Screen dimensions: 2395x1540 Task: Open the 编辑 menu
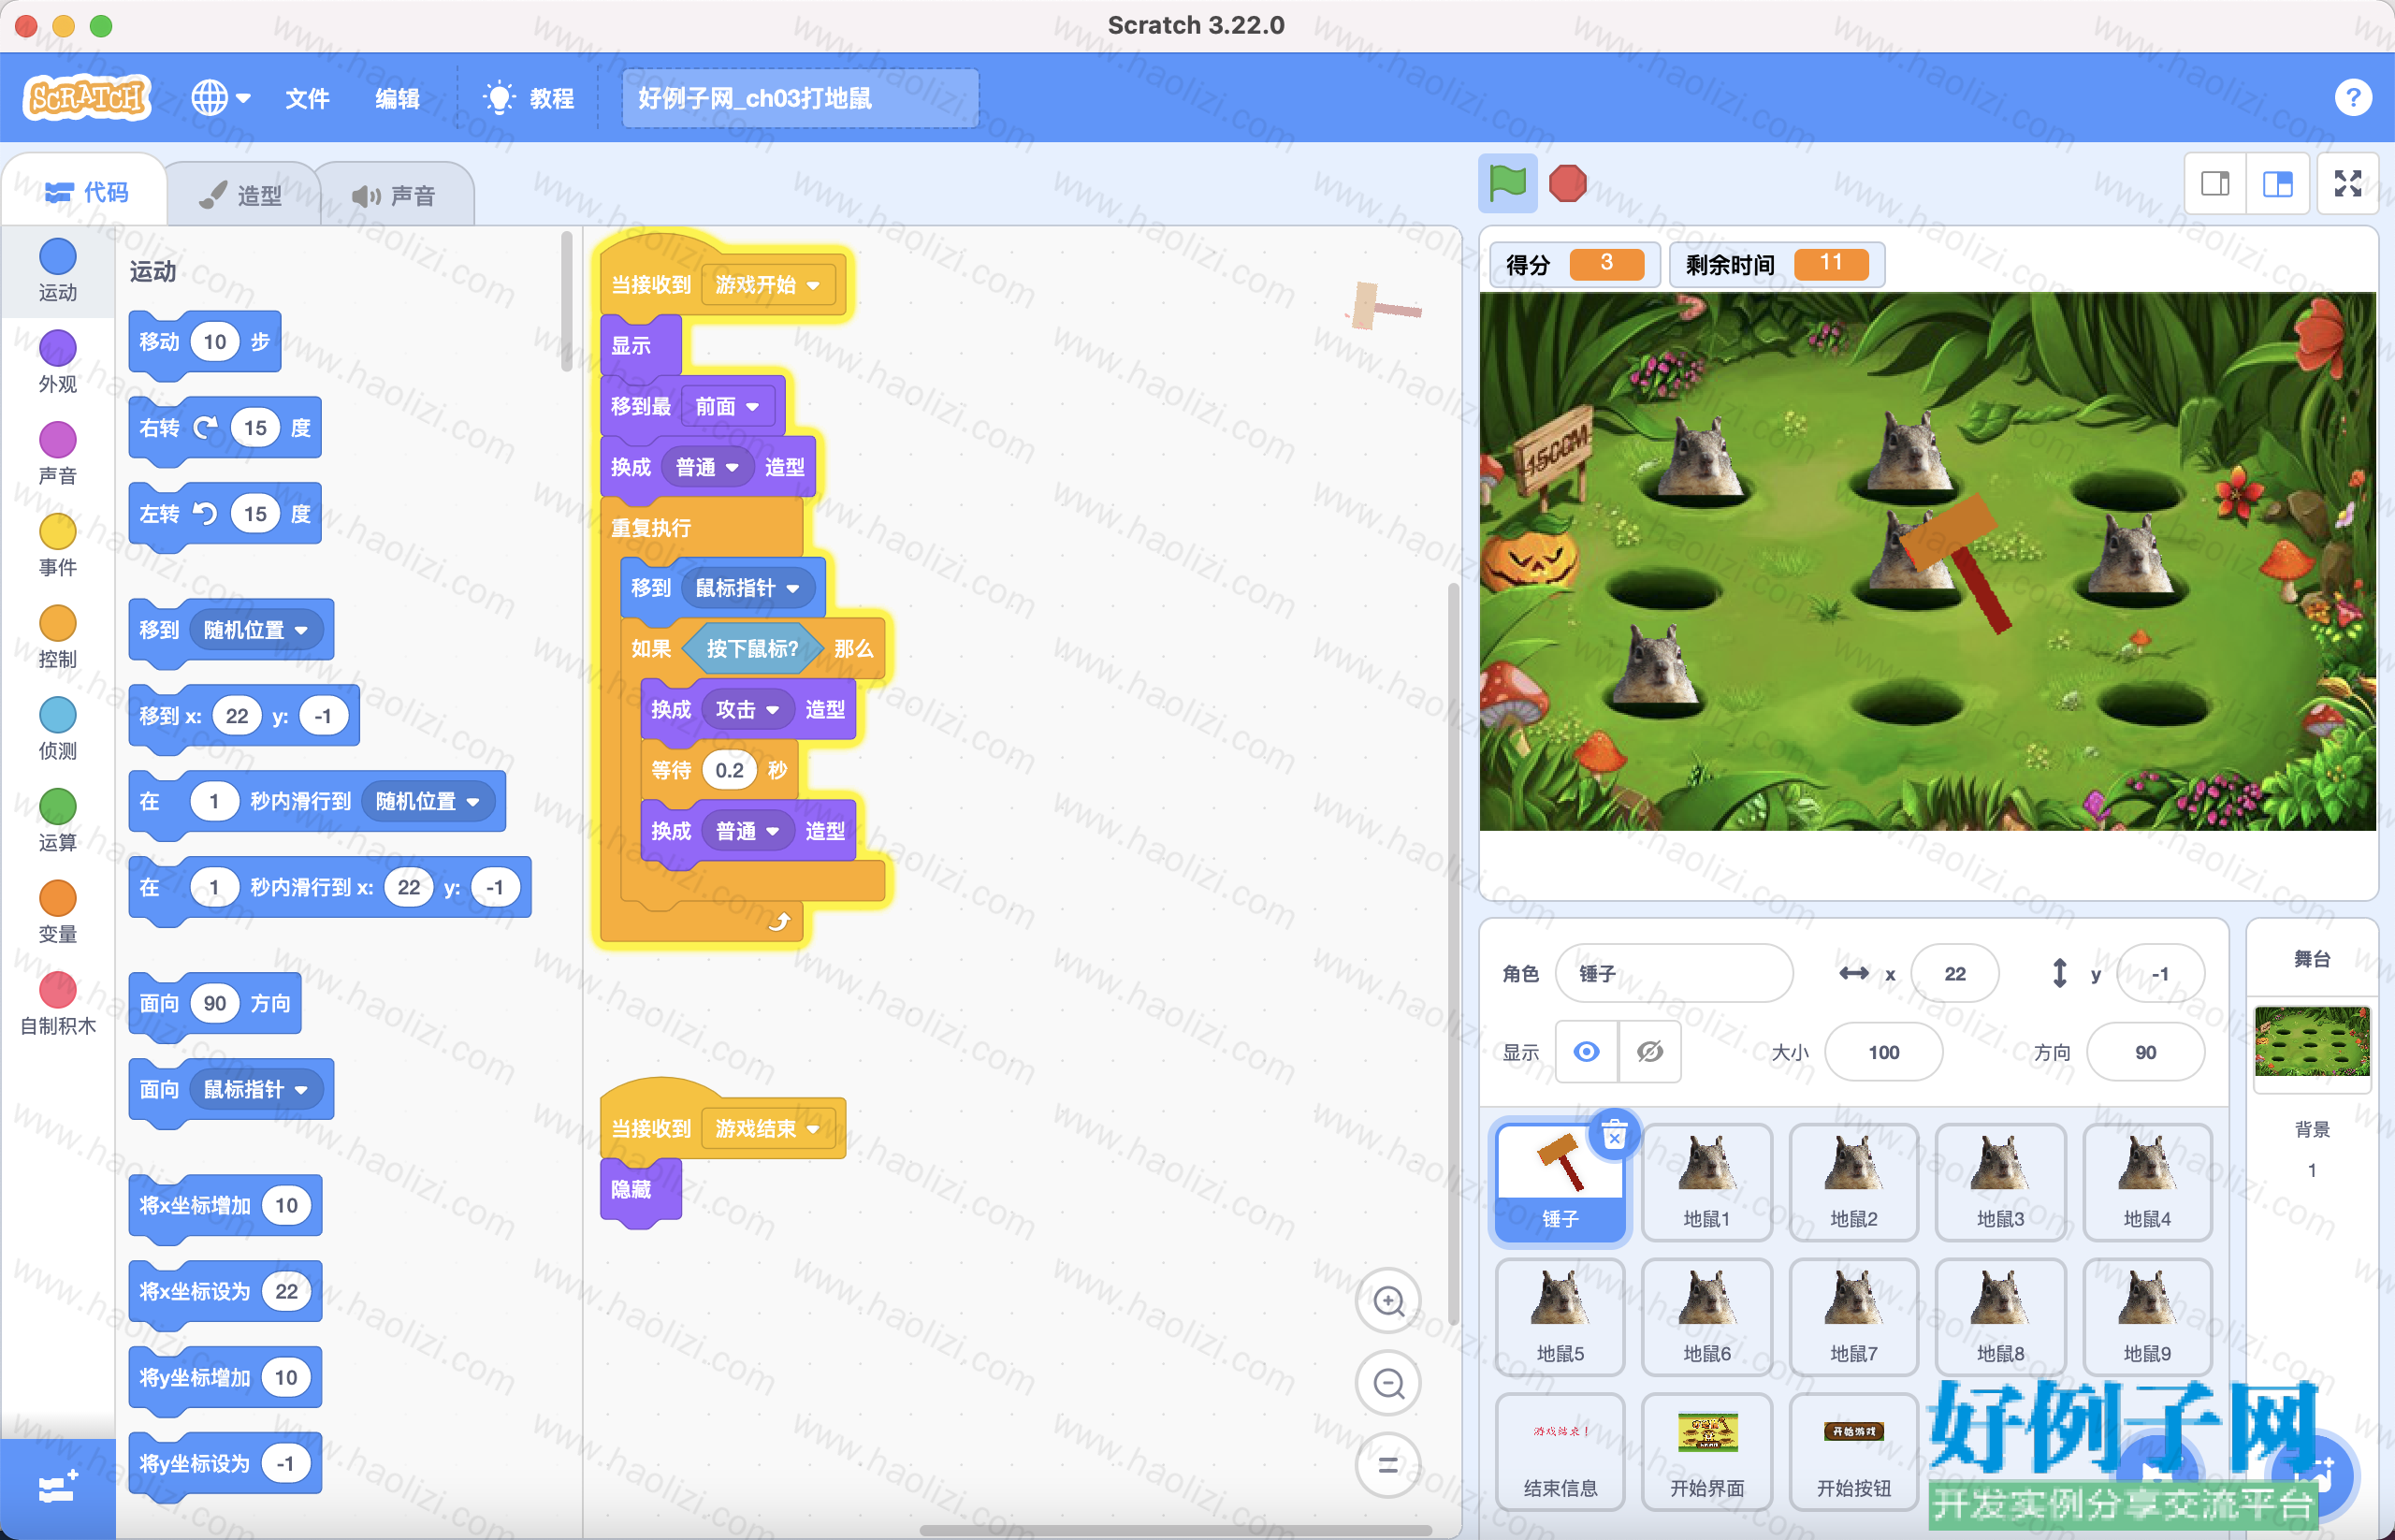(397, 98)
